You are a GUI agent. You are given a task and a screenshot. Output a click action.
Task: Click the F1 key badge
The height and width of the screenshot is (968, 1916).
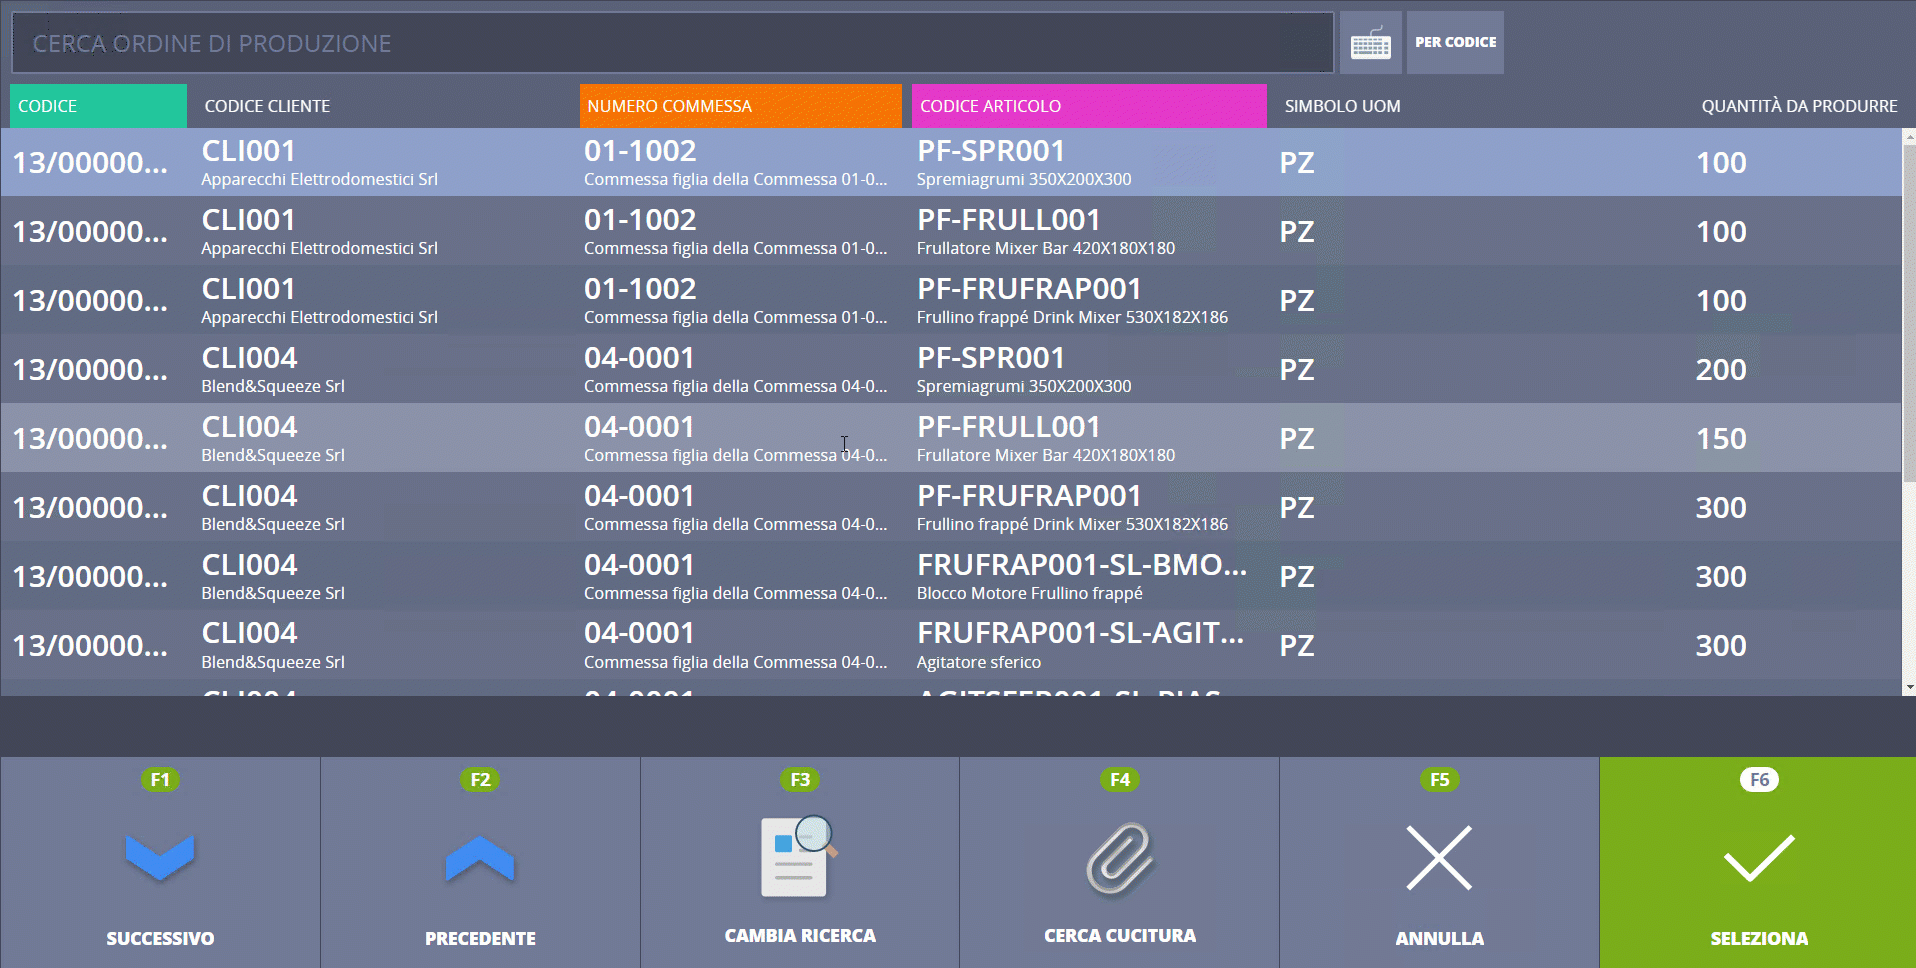pos(160,780)
